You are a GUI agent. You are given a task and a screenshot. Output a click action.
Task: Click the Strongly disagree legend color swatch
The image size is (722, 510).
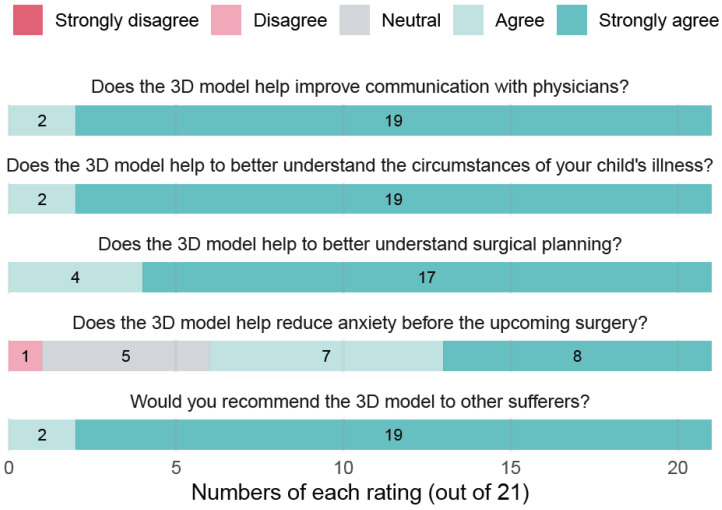click(28, 20)
